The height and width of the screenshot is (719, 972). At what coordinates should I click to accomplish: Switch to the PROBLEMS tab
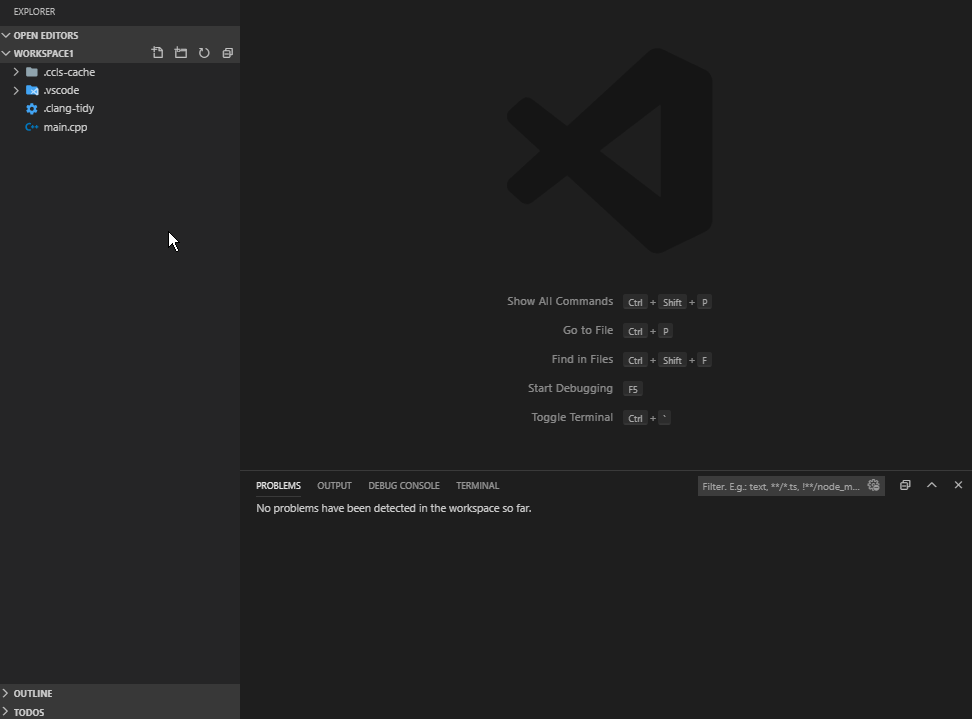278,485
